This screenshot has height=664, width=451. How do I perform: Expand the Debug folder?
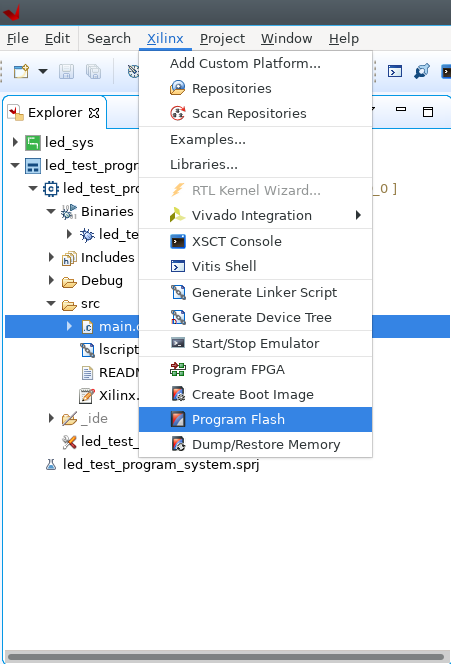(x=51, y=280)
